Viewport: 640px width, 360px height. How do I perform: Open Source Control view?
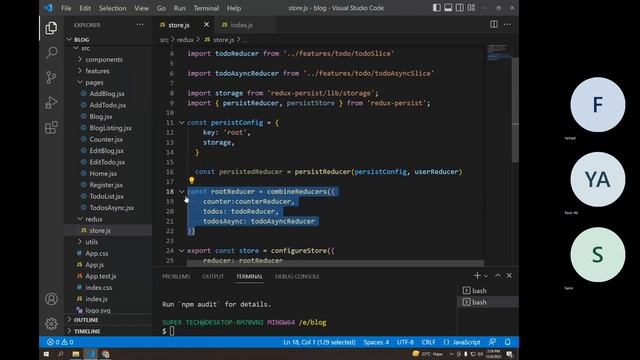click(x=51, y=78)
